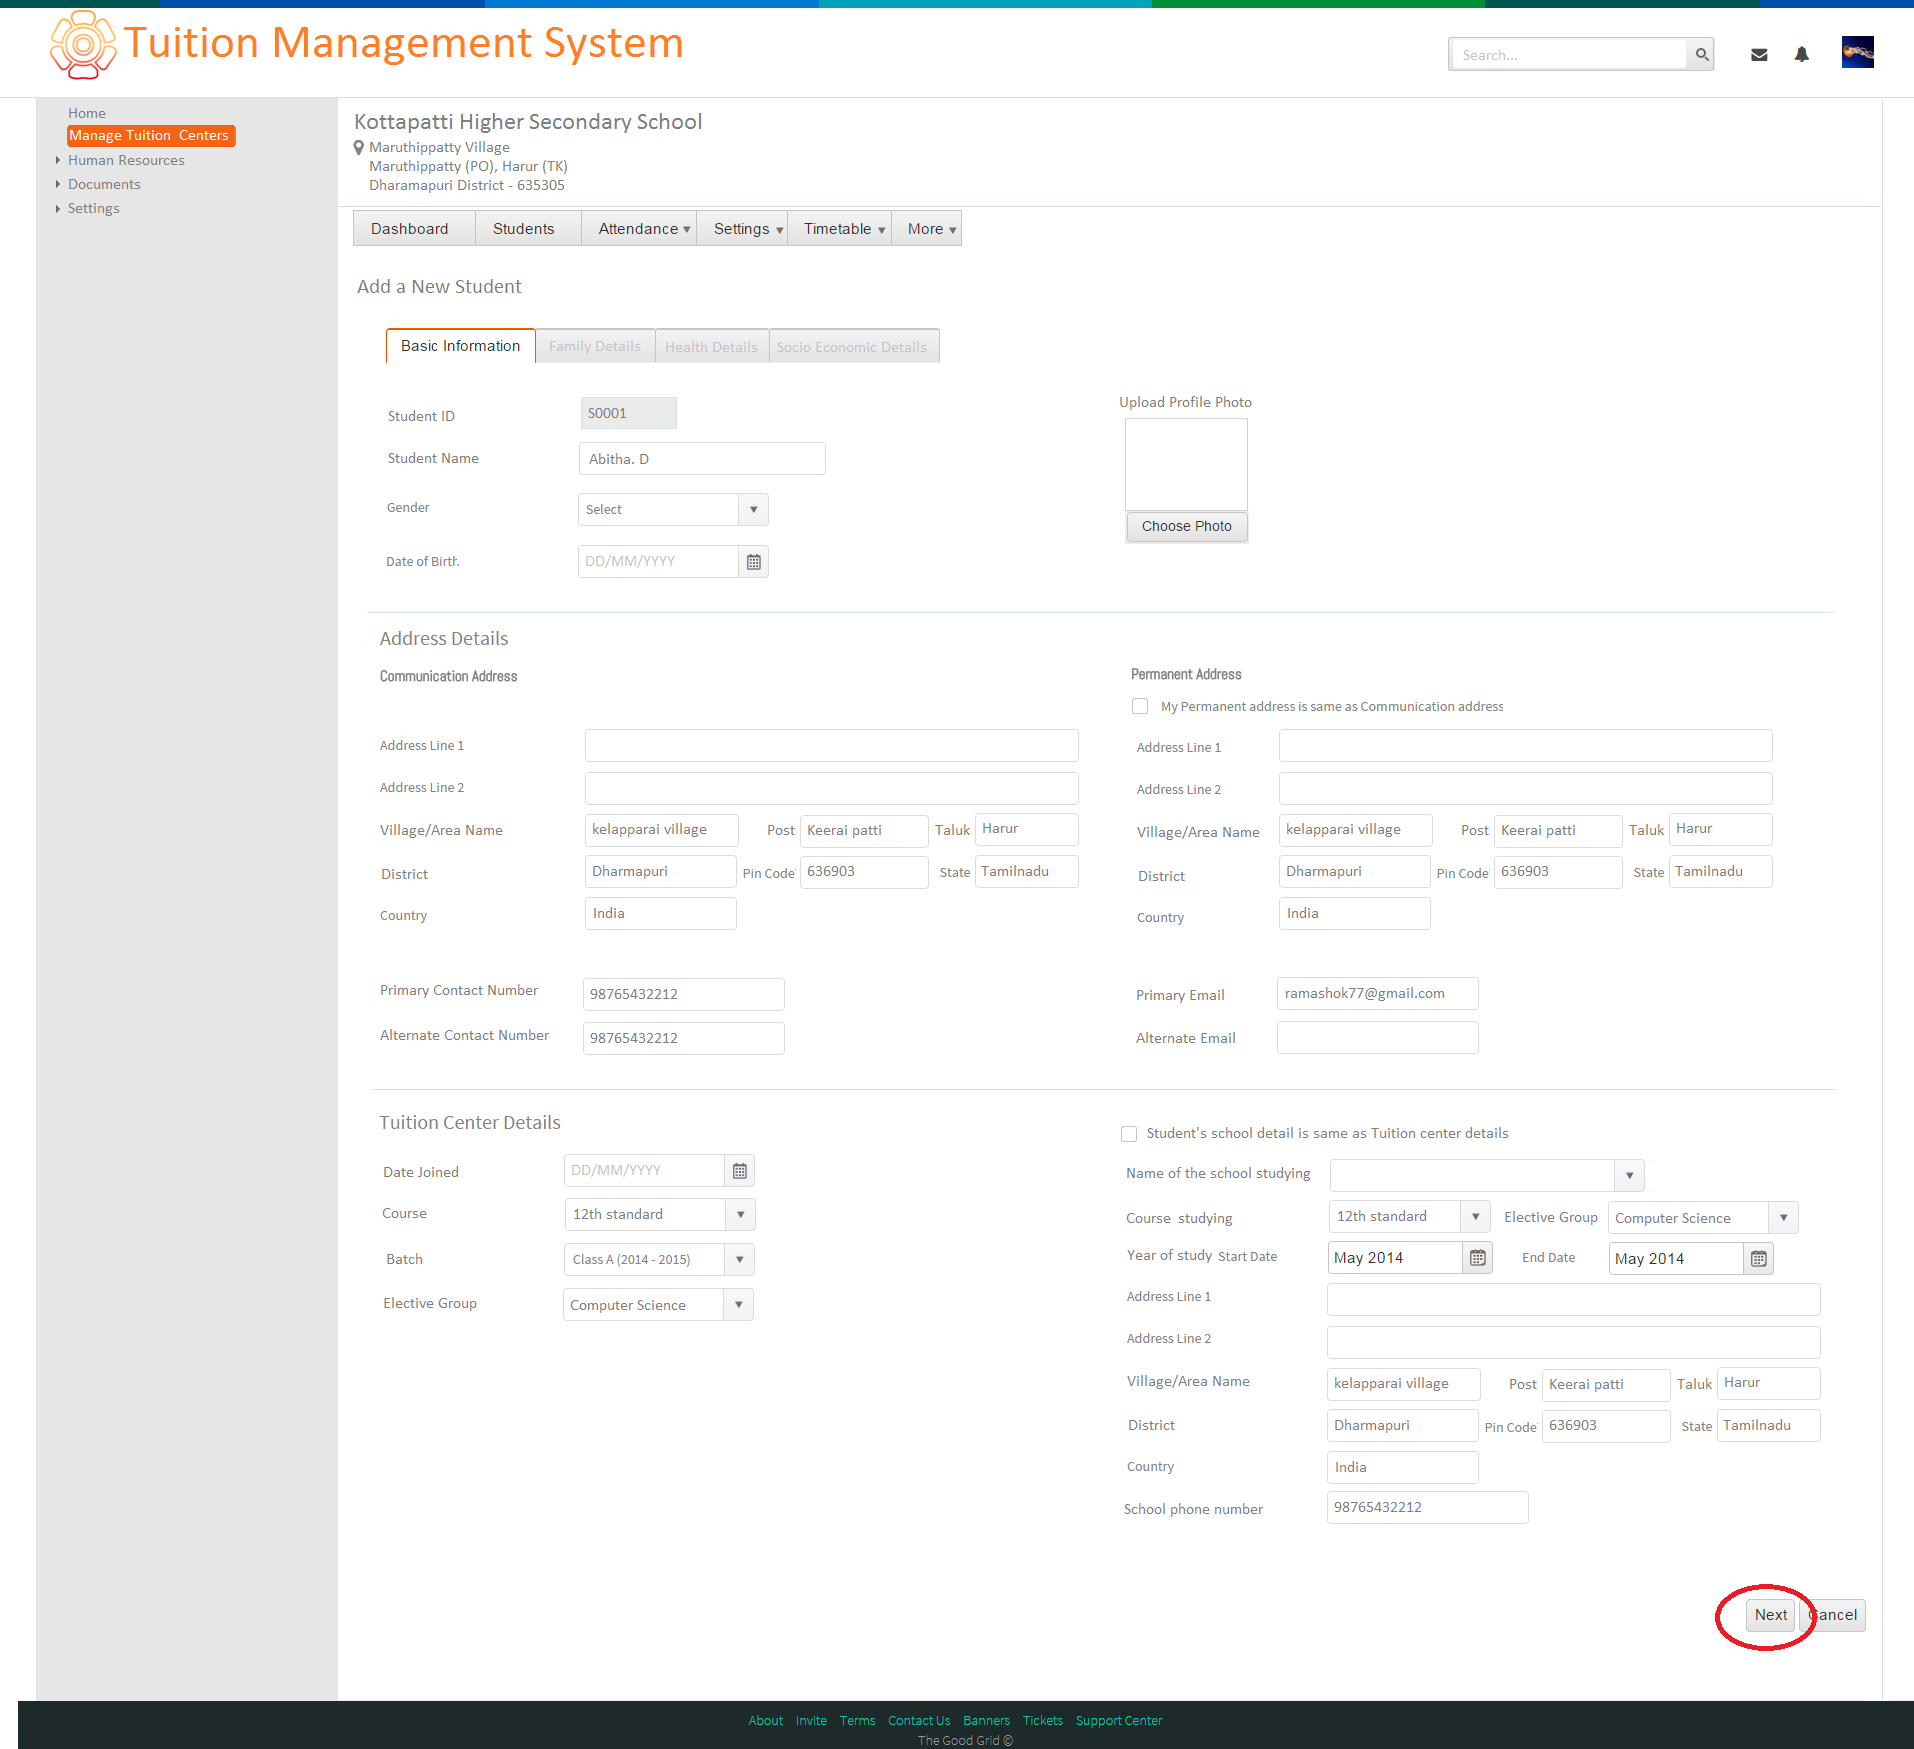Open the Date Joined calendar picker

tap(740, 1171)
